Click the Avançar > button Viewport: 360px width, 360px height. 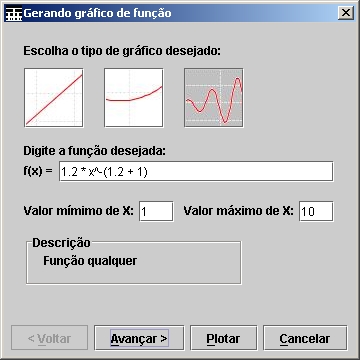click(x=139, y=338)
